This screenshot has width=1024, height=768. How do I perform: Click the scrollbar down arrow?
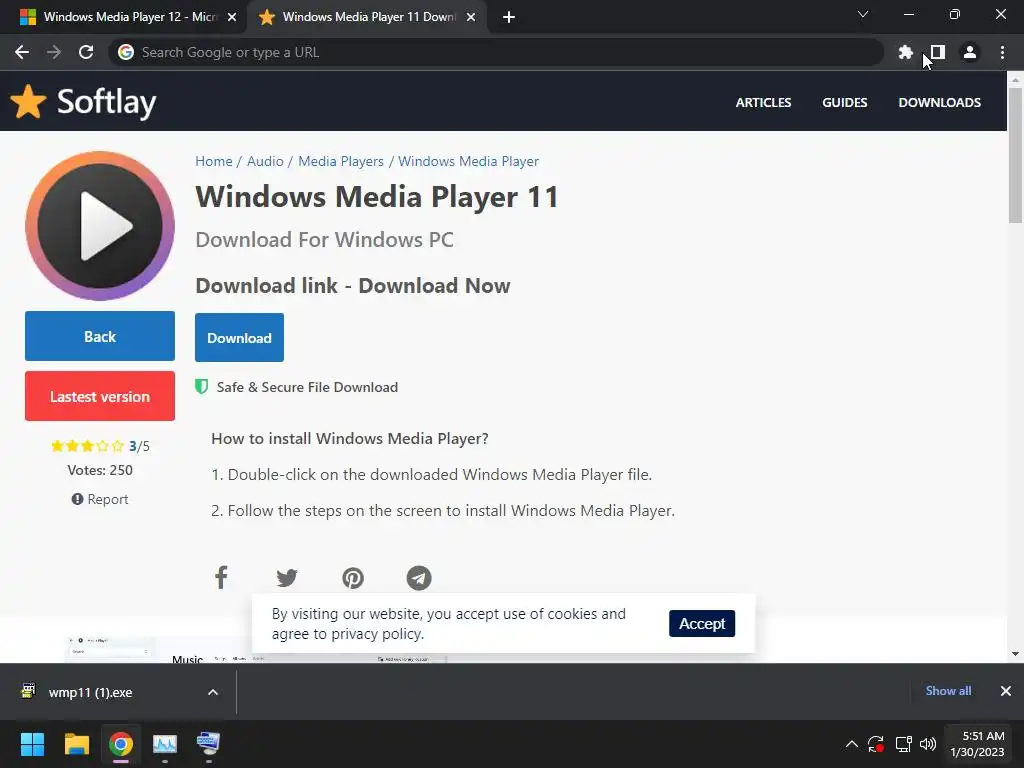[x=1015, y=654]
